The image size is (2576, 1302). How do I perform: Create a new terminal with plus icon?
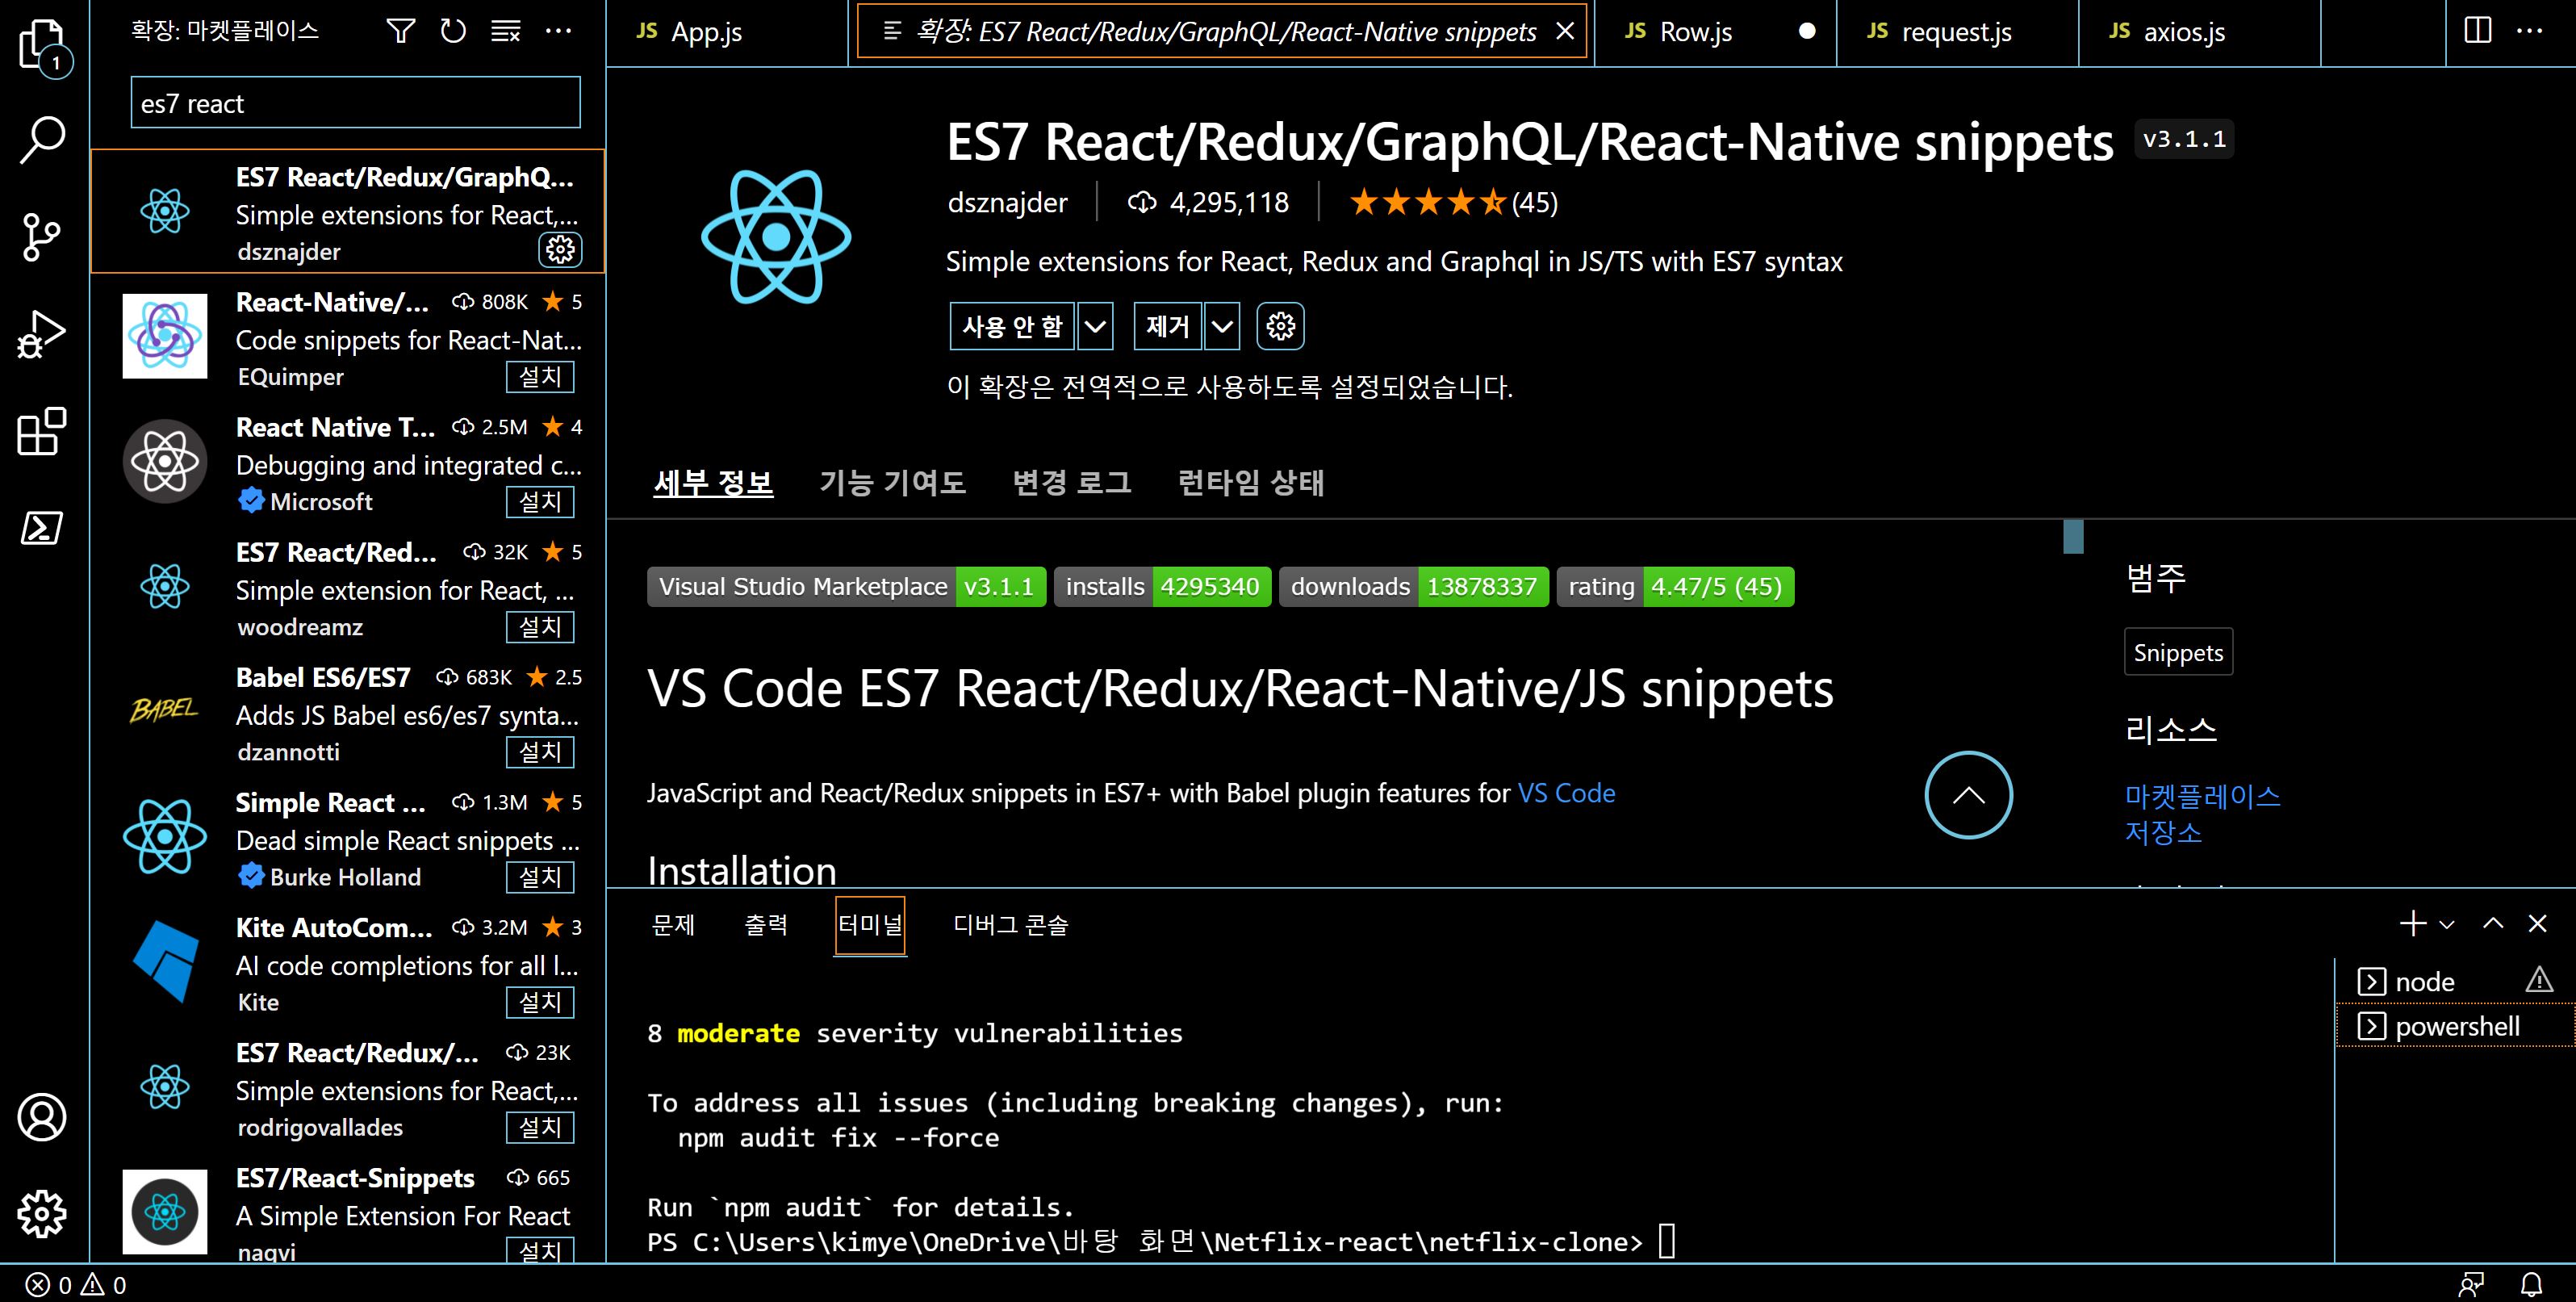(2413, 923)
